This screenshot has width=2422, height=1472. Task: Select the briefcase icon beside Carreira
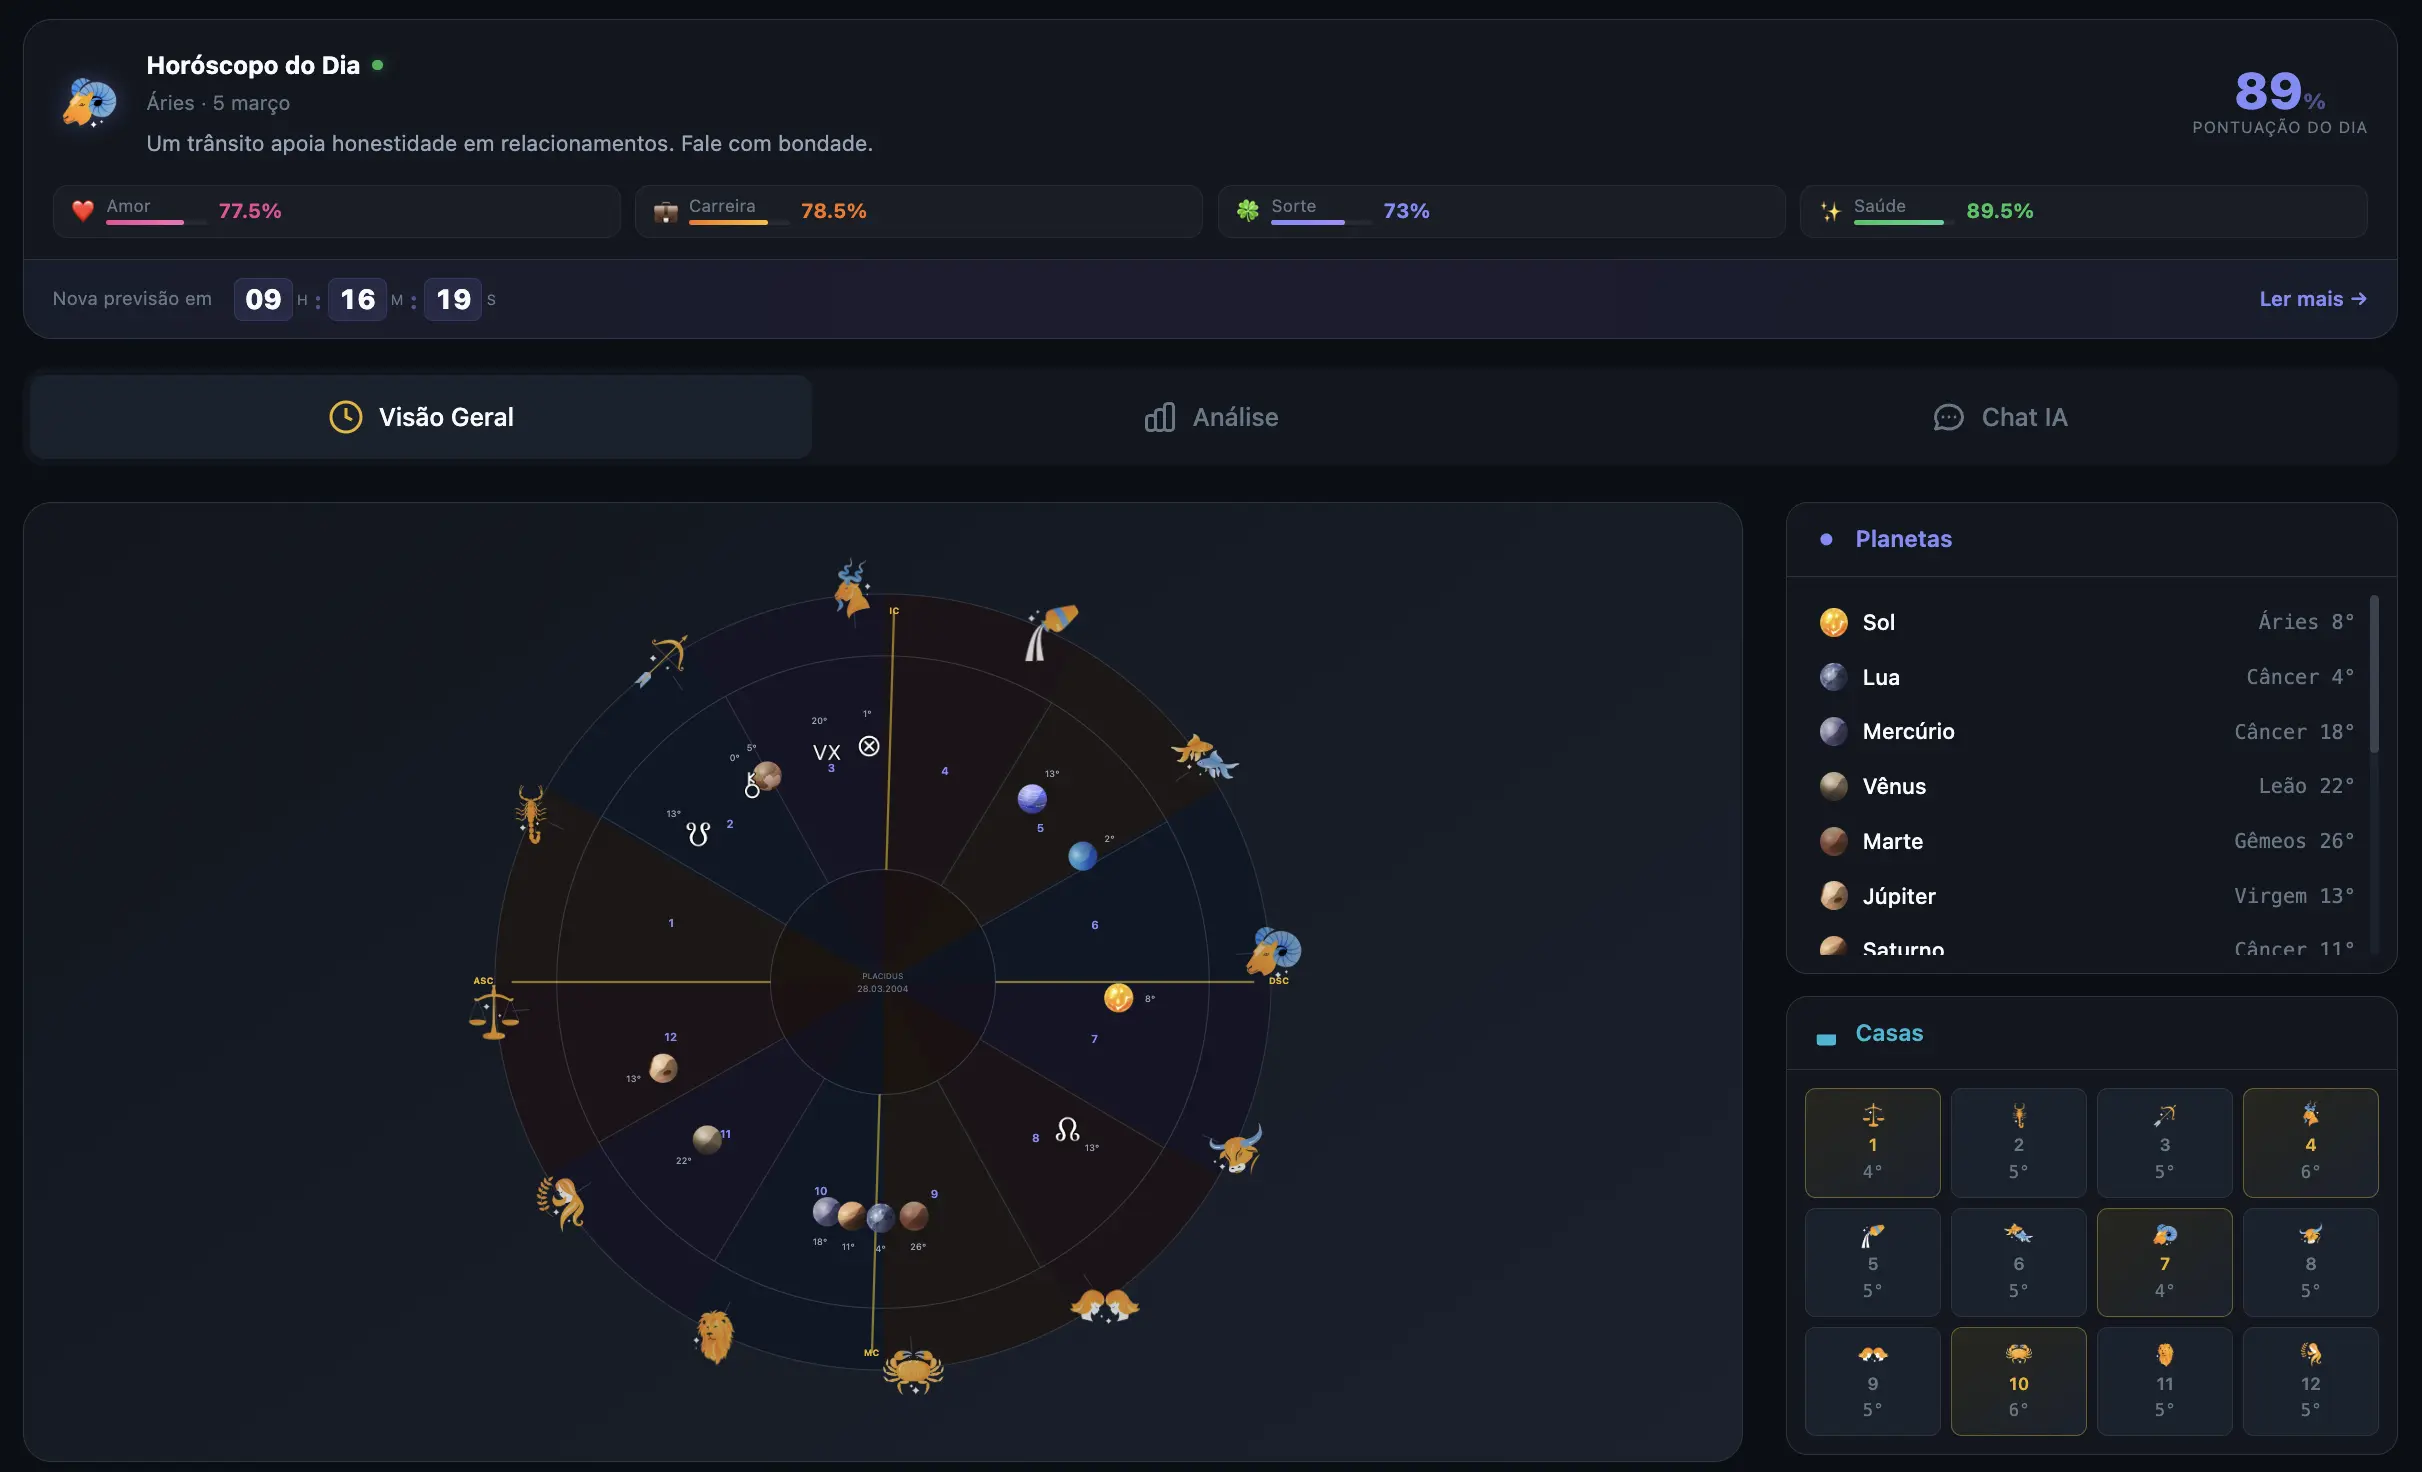click(666, 210)
